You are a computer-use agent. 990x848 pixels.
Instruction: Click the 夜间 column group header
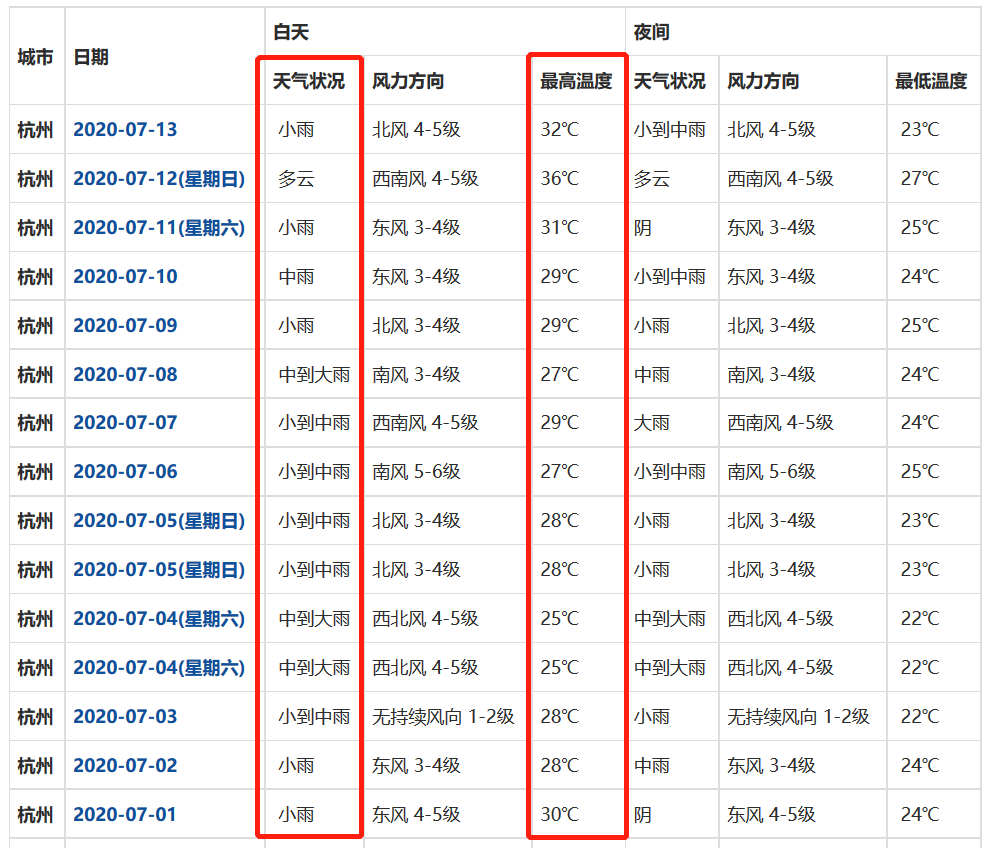651,33
